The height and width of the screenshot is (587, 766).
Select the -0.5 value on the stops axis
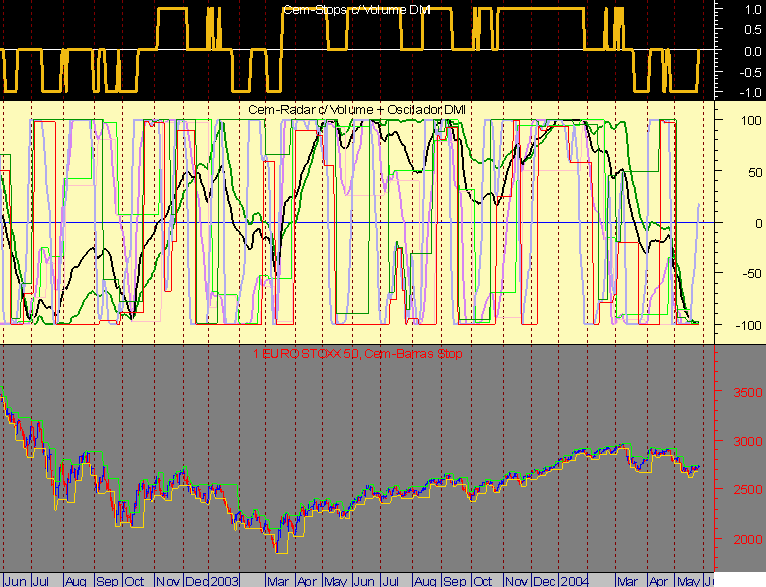coord(750,72)
